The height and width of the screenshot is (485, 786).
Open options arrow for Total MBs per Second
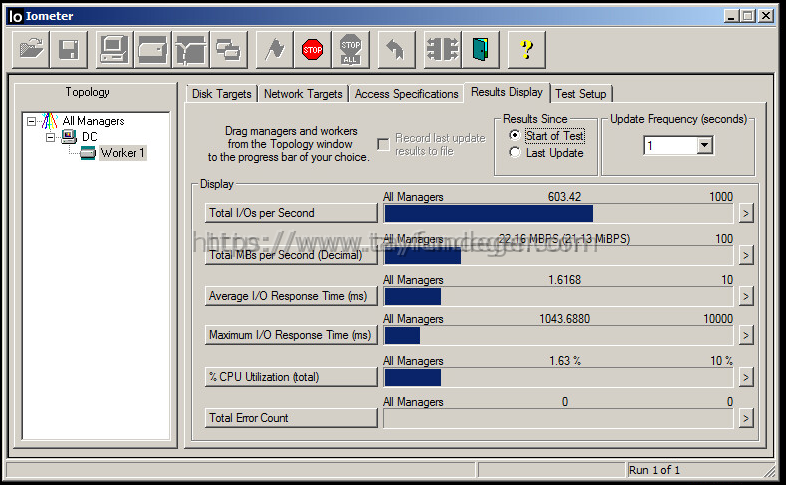point(746,256)
